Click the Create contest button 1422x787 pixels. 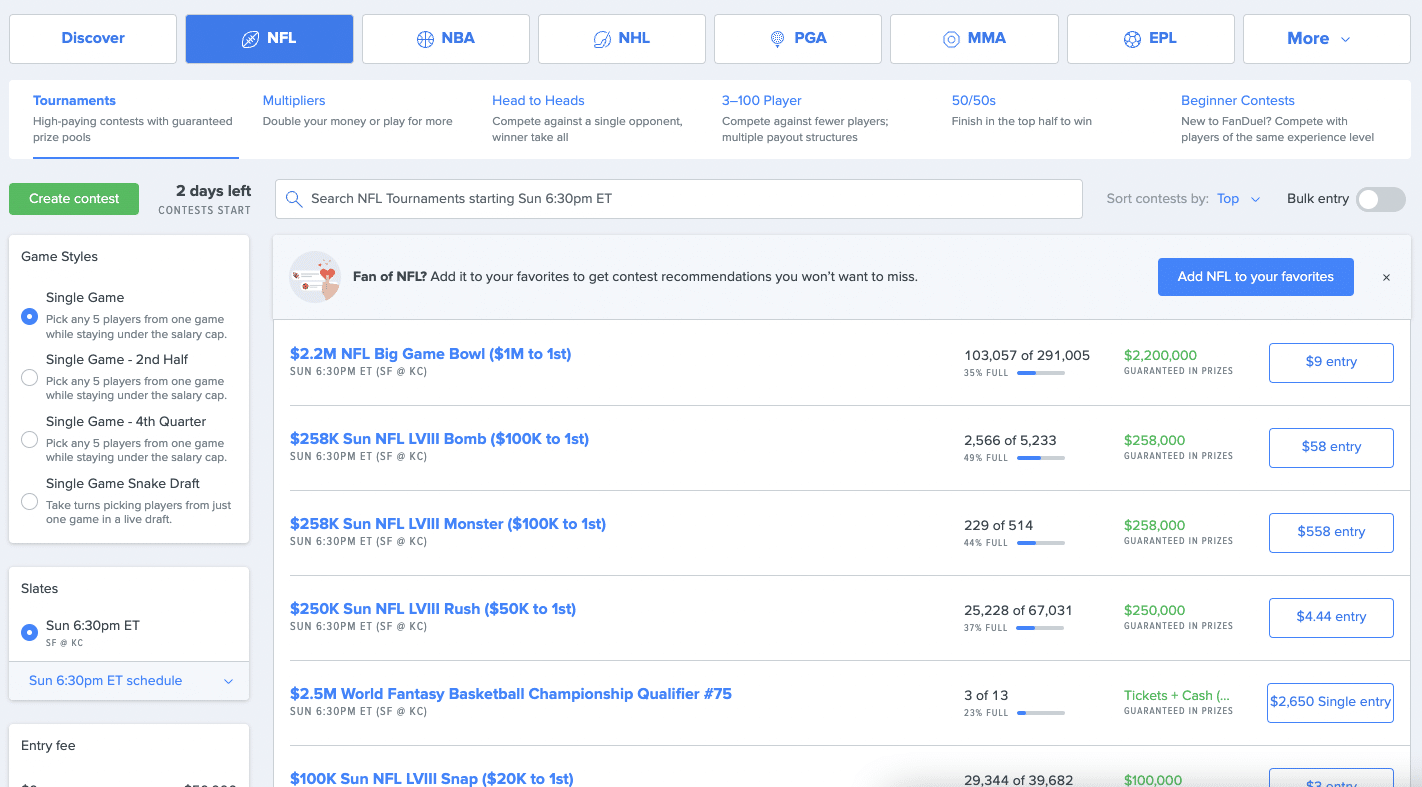(74, 198)
